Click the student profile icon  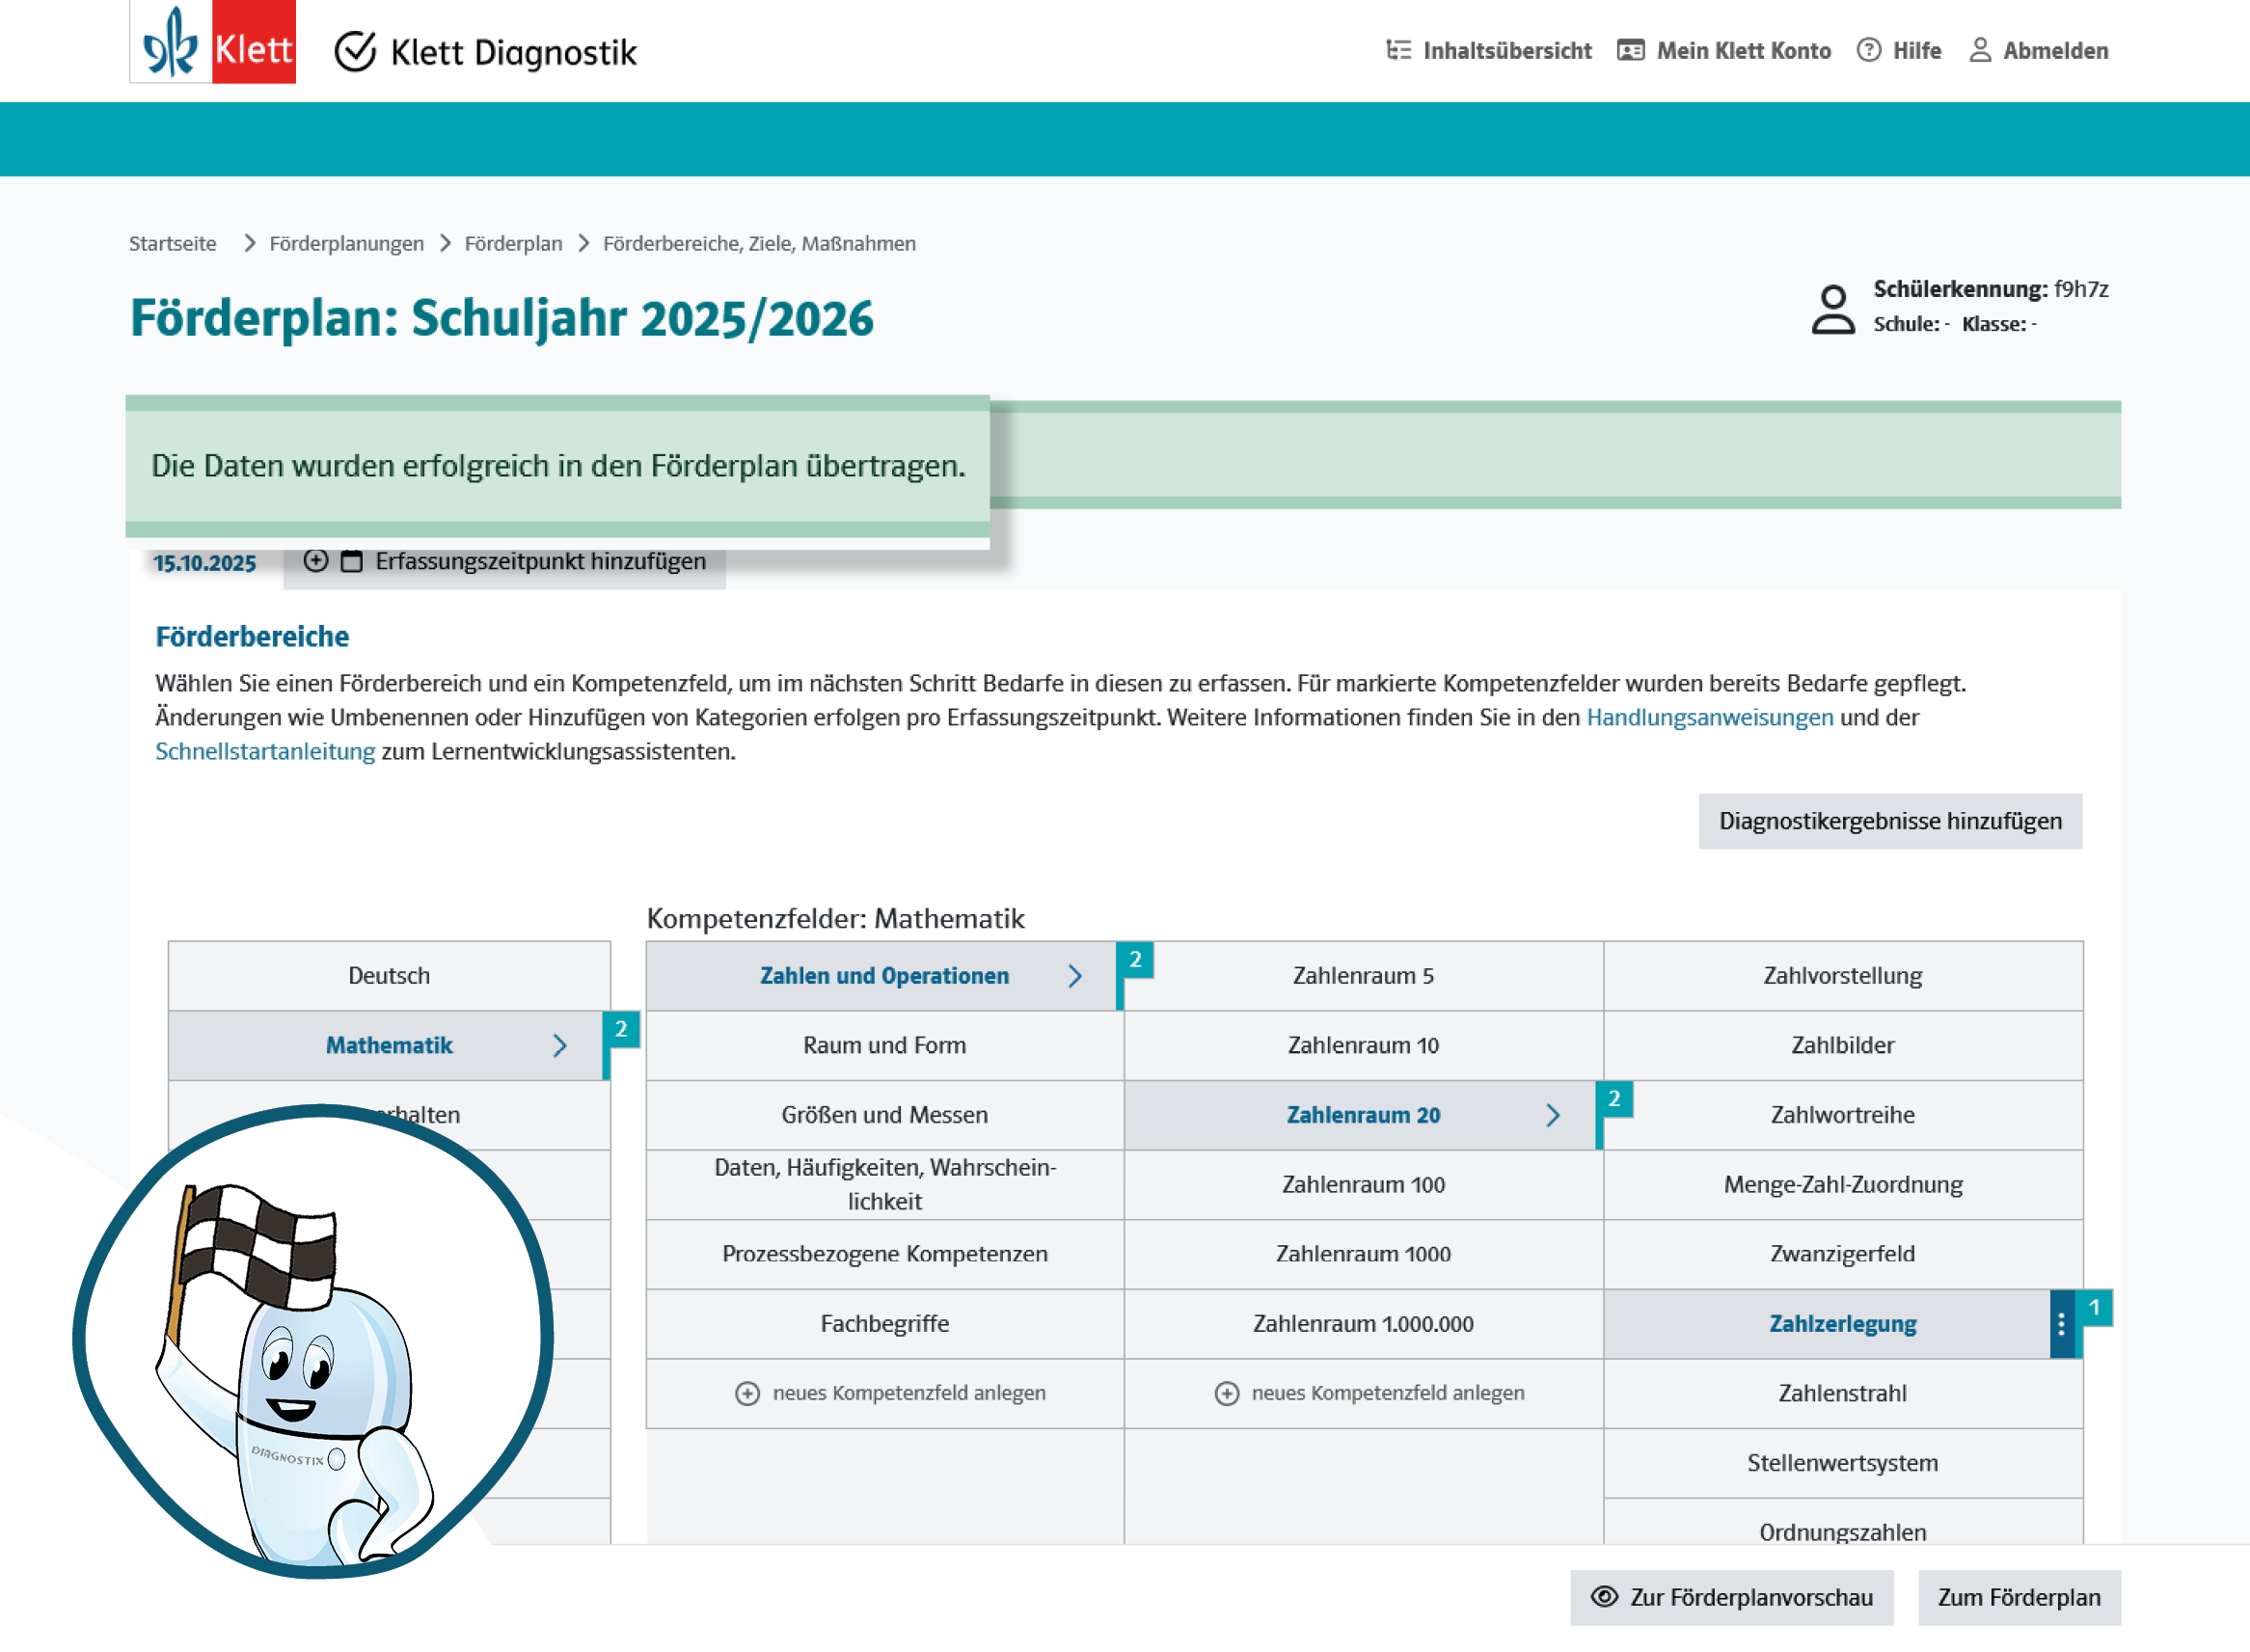pyautogui.click(x=1833, y=309)
